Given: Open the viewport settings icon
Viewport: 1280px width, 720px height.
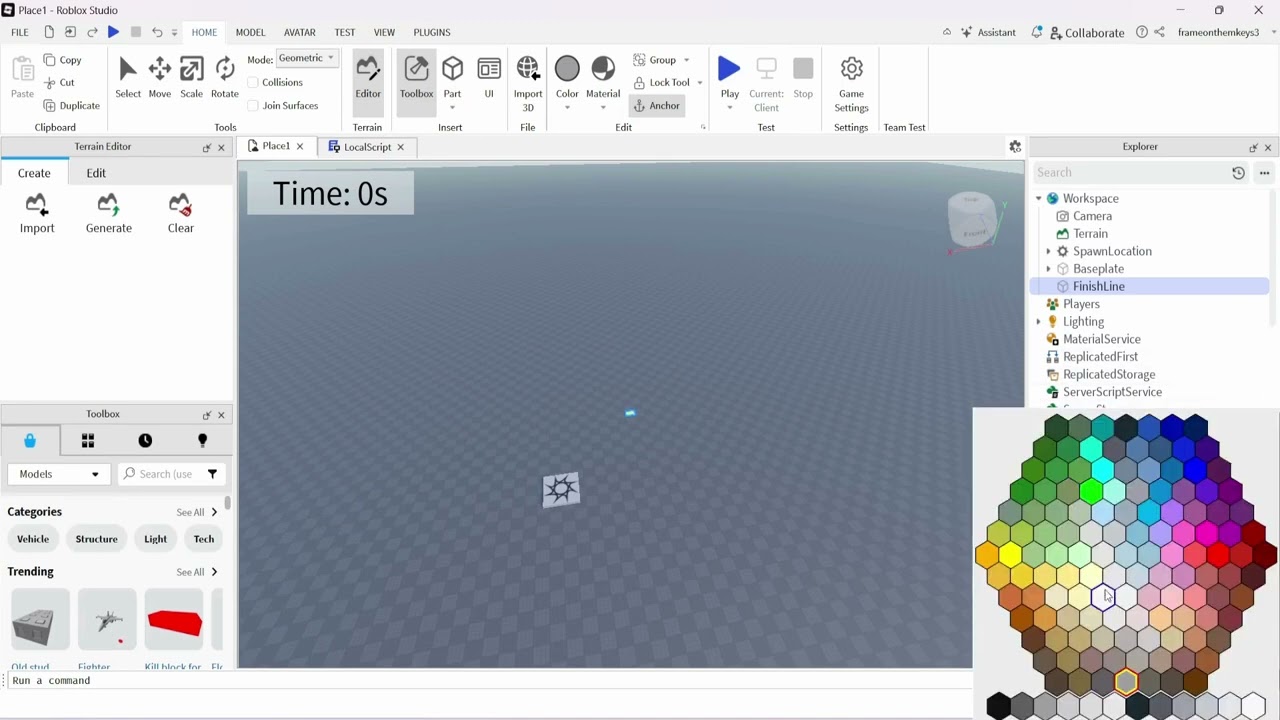Looking at the screenshot, I should click(x=1015, y=147).
